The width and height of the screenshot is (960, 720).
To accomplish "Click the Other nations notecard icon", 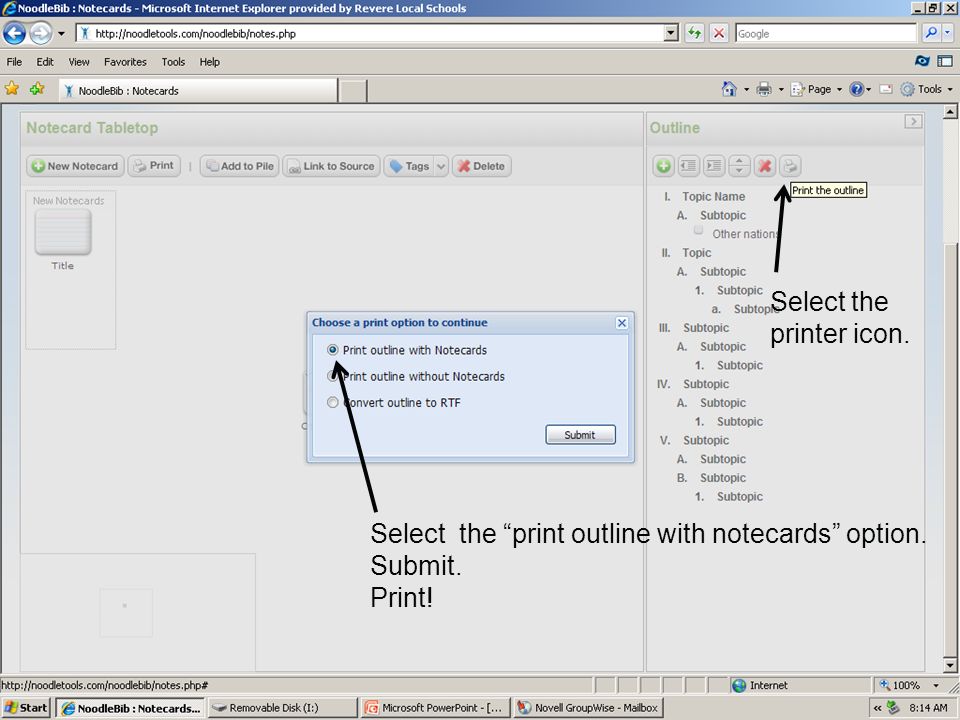I will (698, 230).
